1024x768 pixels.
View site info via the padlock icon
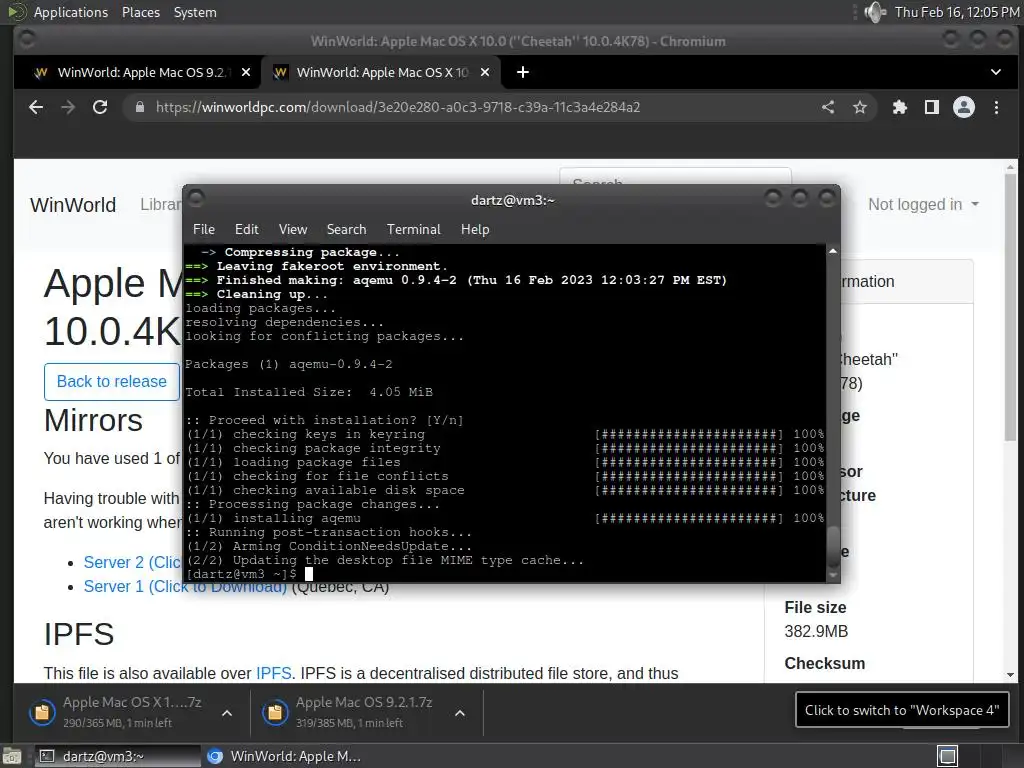click(x=140, y=107)
